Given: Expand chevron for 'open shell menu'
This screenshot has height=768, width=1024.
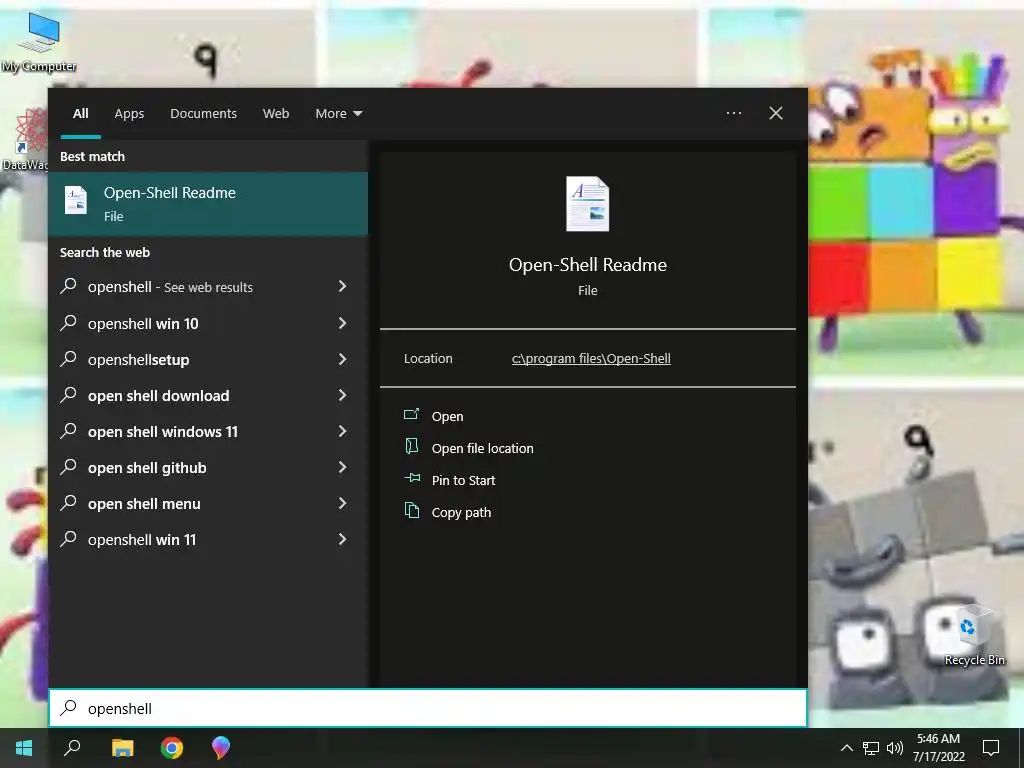Looking at the screenshot, I should point(342,502).
